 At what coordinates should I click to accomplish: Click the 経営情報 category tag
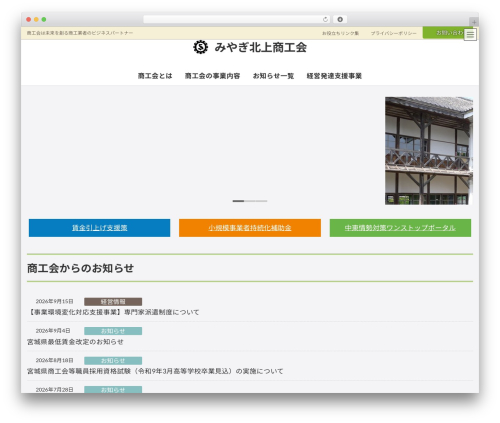click(113, 302)
